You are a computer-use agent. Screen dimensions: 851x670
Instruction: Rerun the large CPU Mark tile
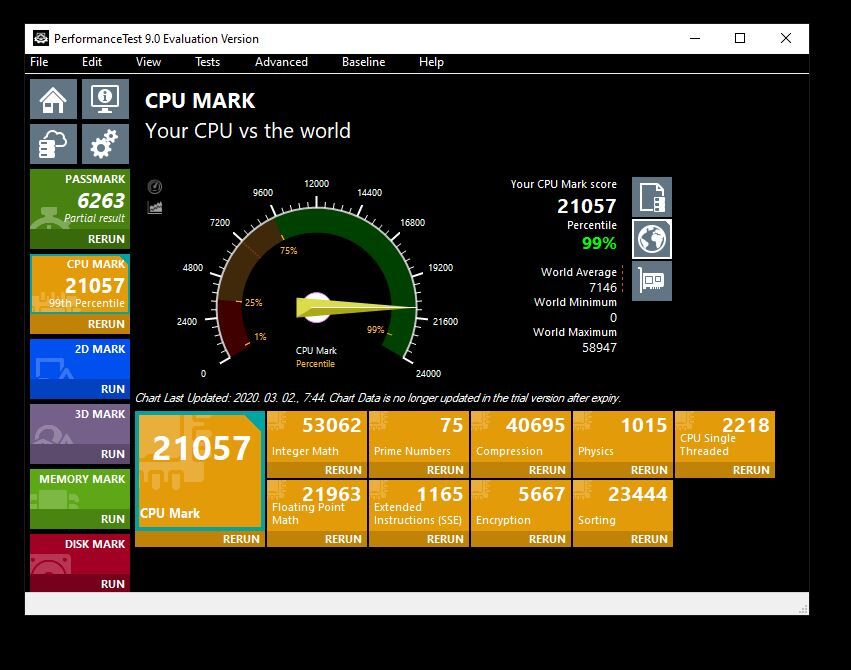coord(200,539)
